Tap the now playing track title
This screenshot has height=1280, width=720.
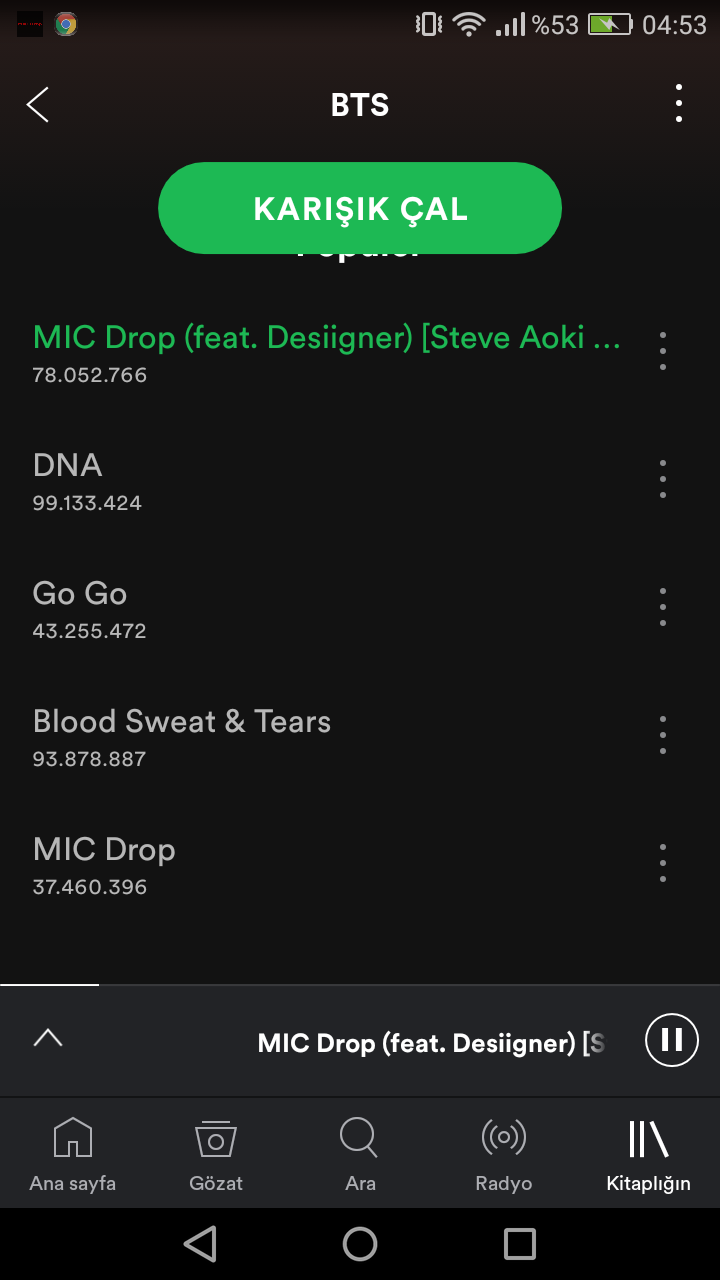pos(430,1043)
